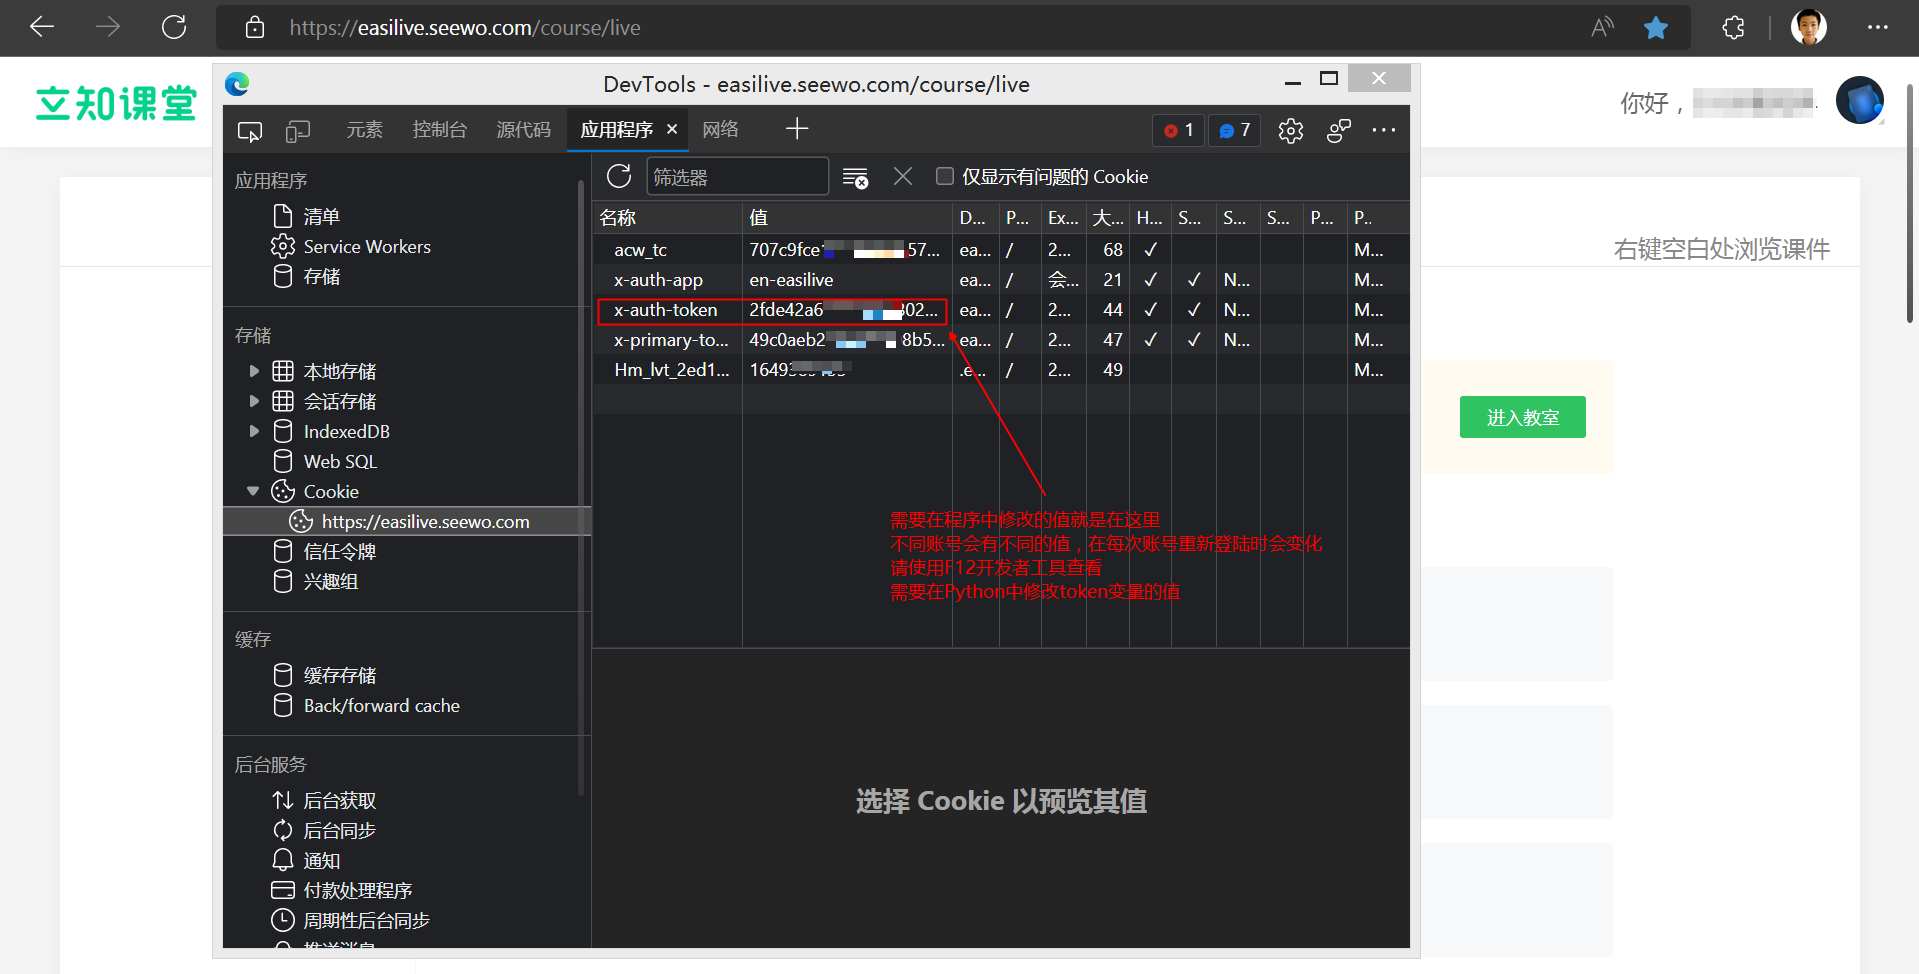
Task: Switch to the 元素 tab
Action: coord(363,129)
